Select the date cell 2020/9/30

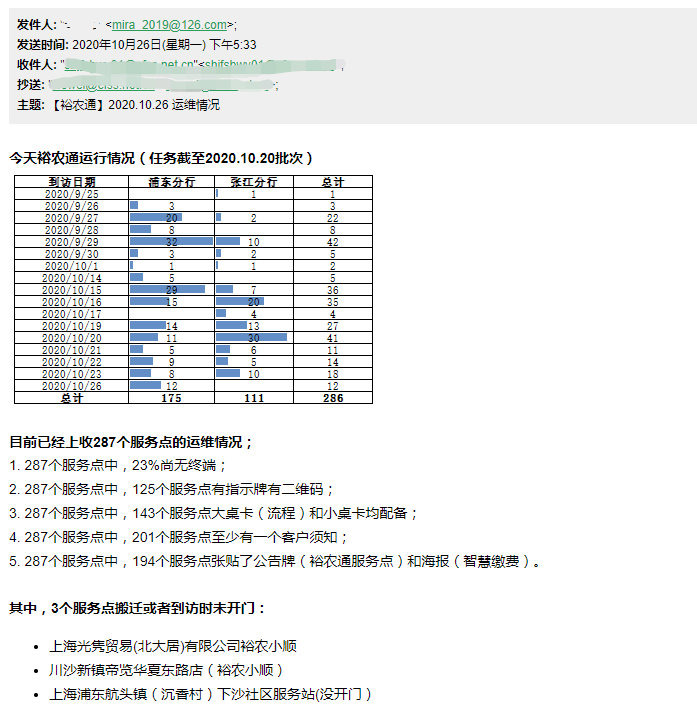pyautogui.click(x=72, y=254)
